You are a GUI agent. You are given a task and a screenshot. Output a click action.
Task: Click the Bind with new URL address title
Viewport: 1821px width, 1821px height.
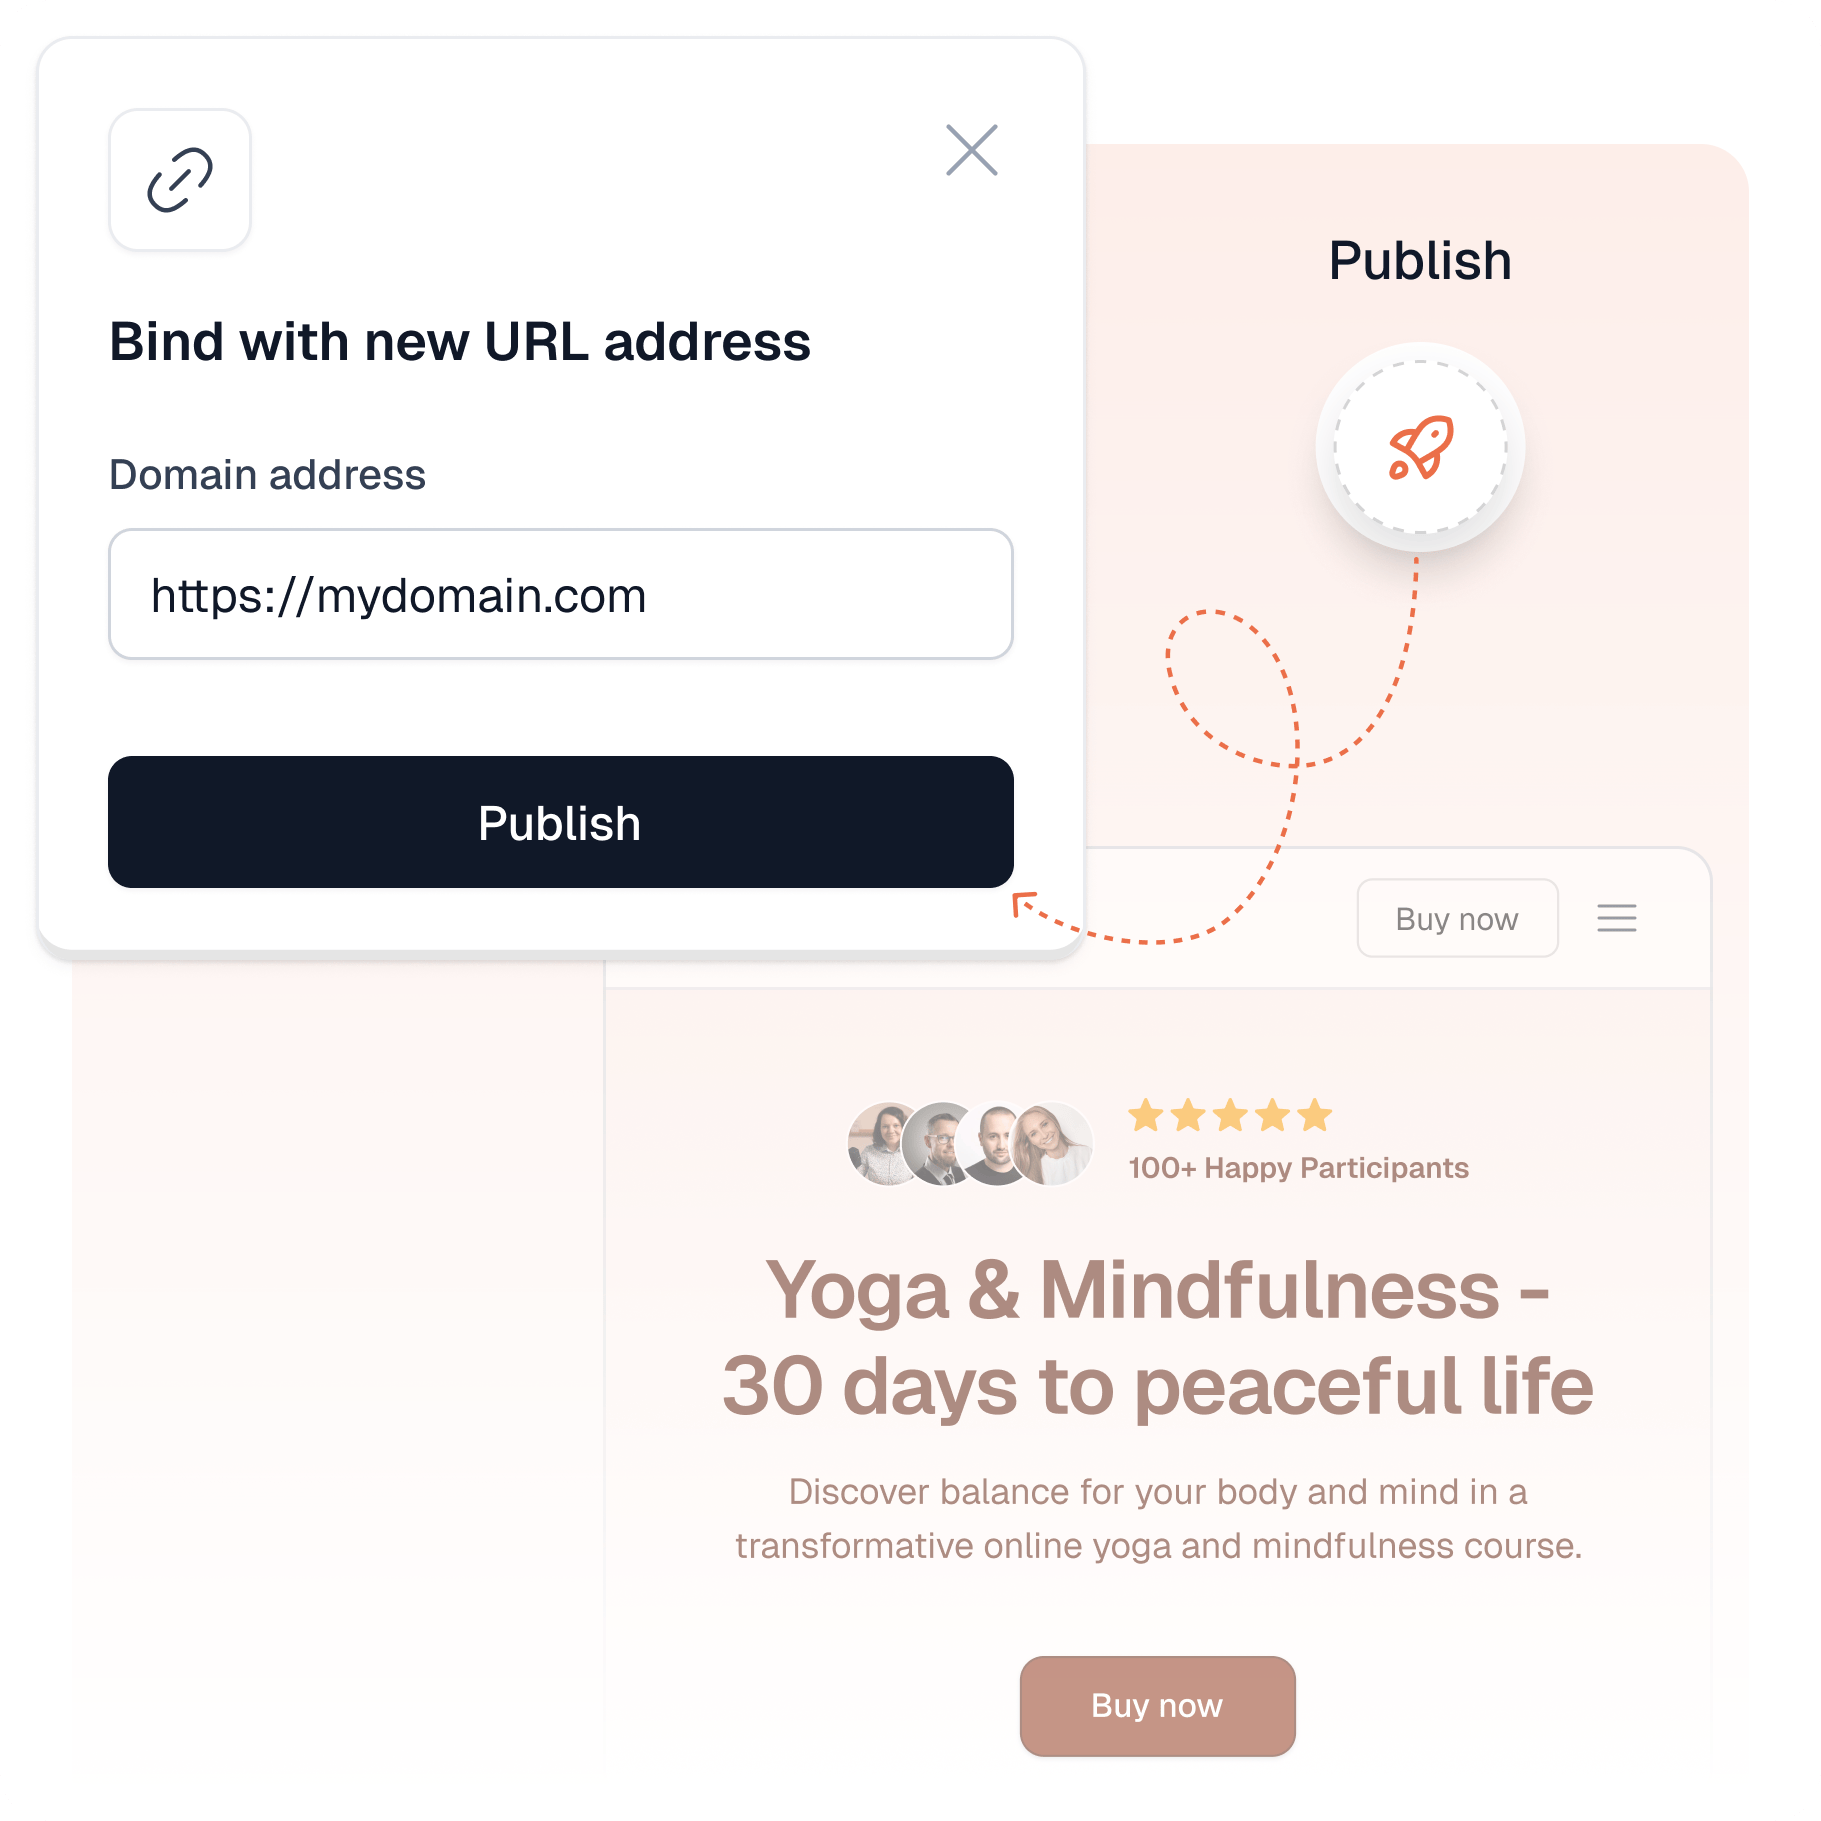460,342
